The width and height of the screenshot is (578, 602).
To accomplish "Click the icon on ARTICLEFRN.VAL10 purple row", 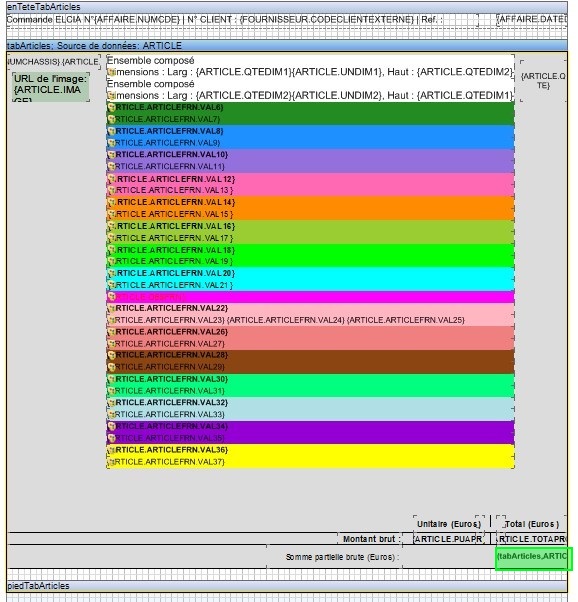I will (111, 155).
